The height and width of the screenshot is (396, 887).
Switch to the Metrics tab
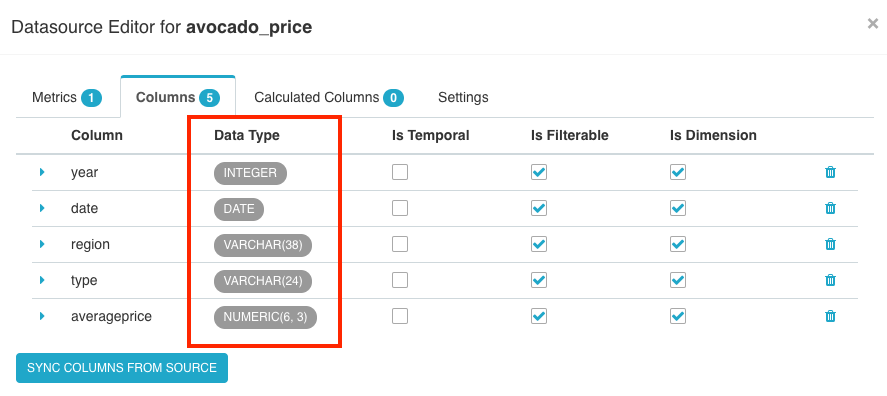coord(67,97)
